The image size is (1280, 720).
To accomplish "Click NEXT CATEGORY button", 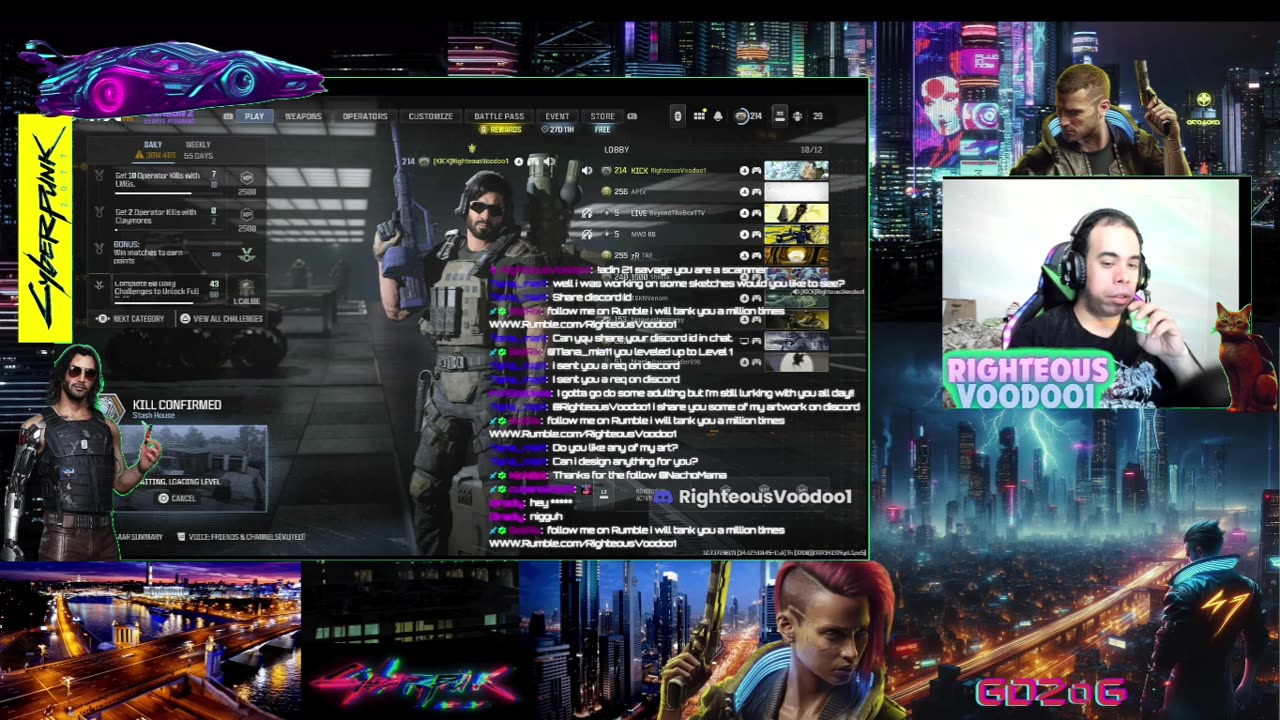I will 131,319.
